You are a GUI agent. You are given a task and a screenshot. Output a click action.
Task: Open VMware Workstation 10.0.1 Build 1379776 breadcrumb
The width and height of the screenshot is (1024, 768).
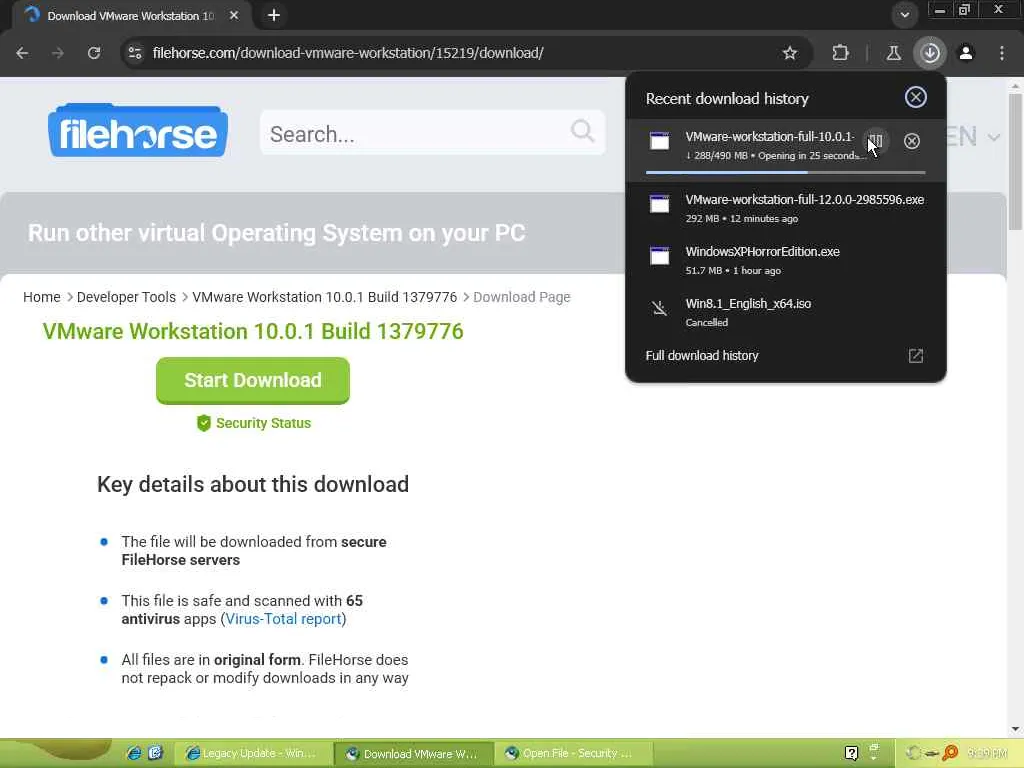click(x=325, y=297)
